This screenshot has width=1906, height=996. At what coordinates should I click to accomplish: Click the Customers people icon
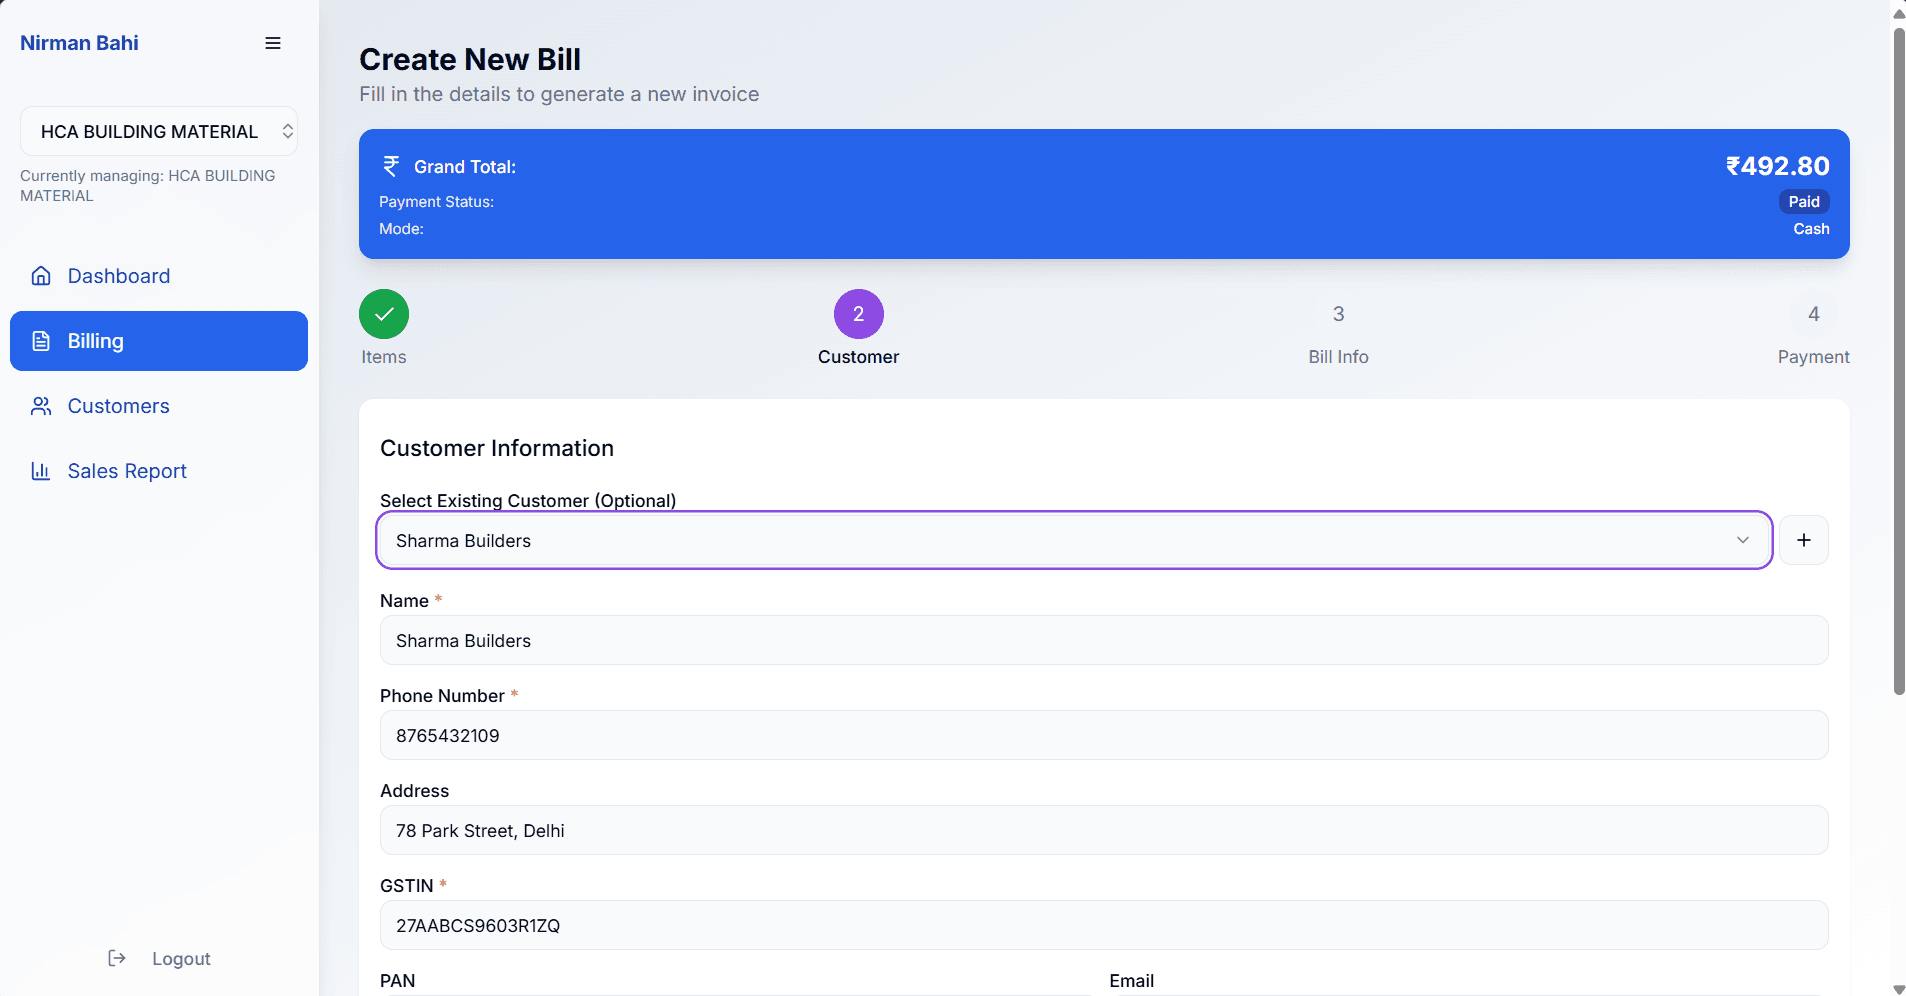(41, 406)
